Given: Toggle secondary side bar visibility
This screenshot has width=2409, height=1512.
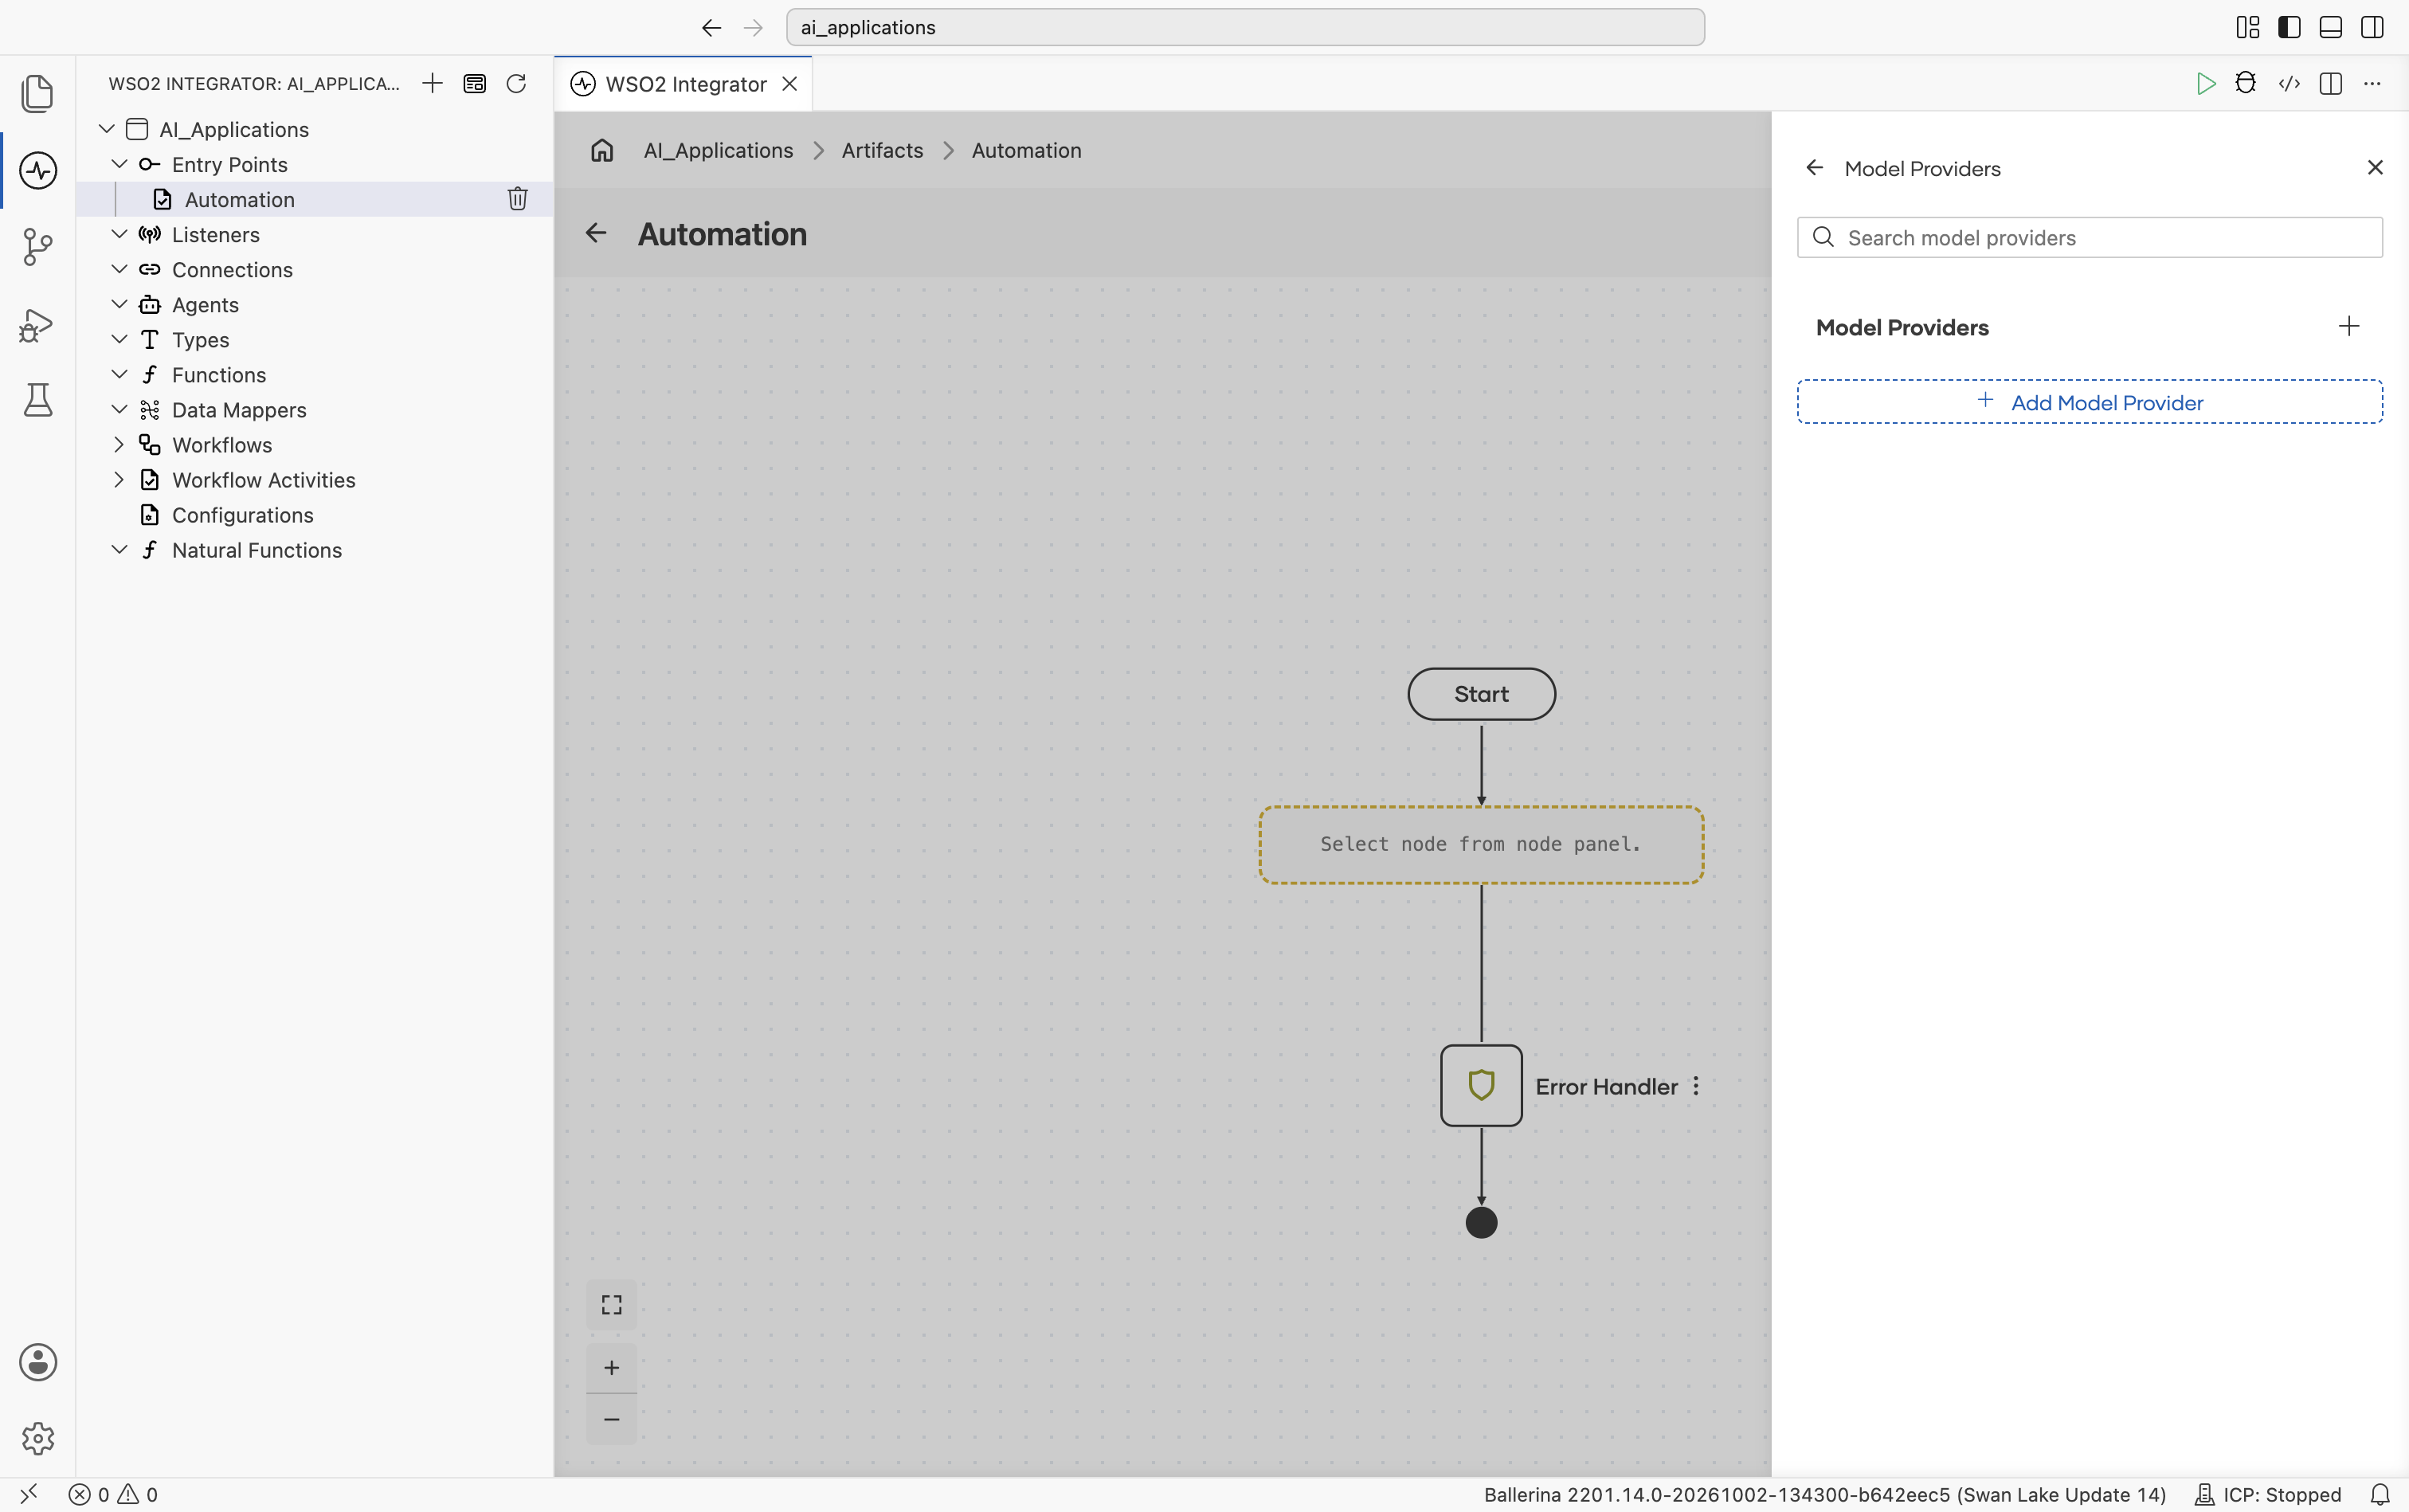Looking at the screenshot, I should (2372, 27).
